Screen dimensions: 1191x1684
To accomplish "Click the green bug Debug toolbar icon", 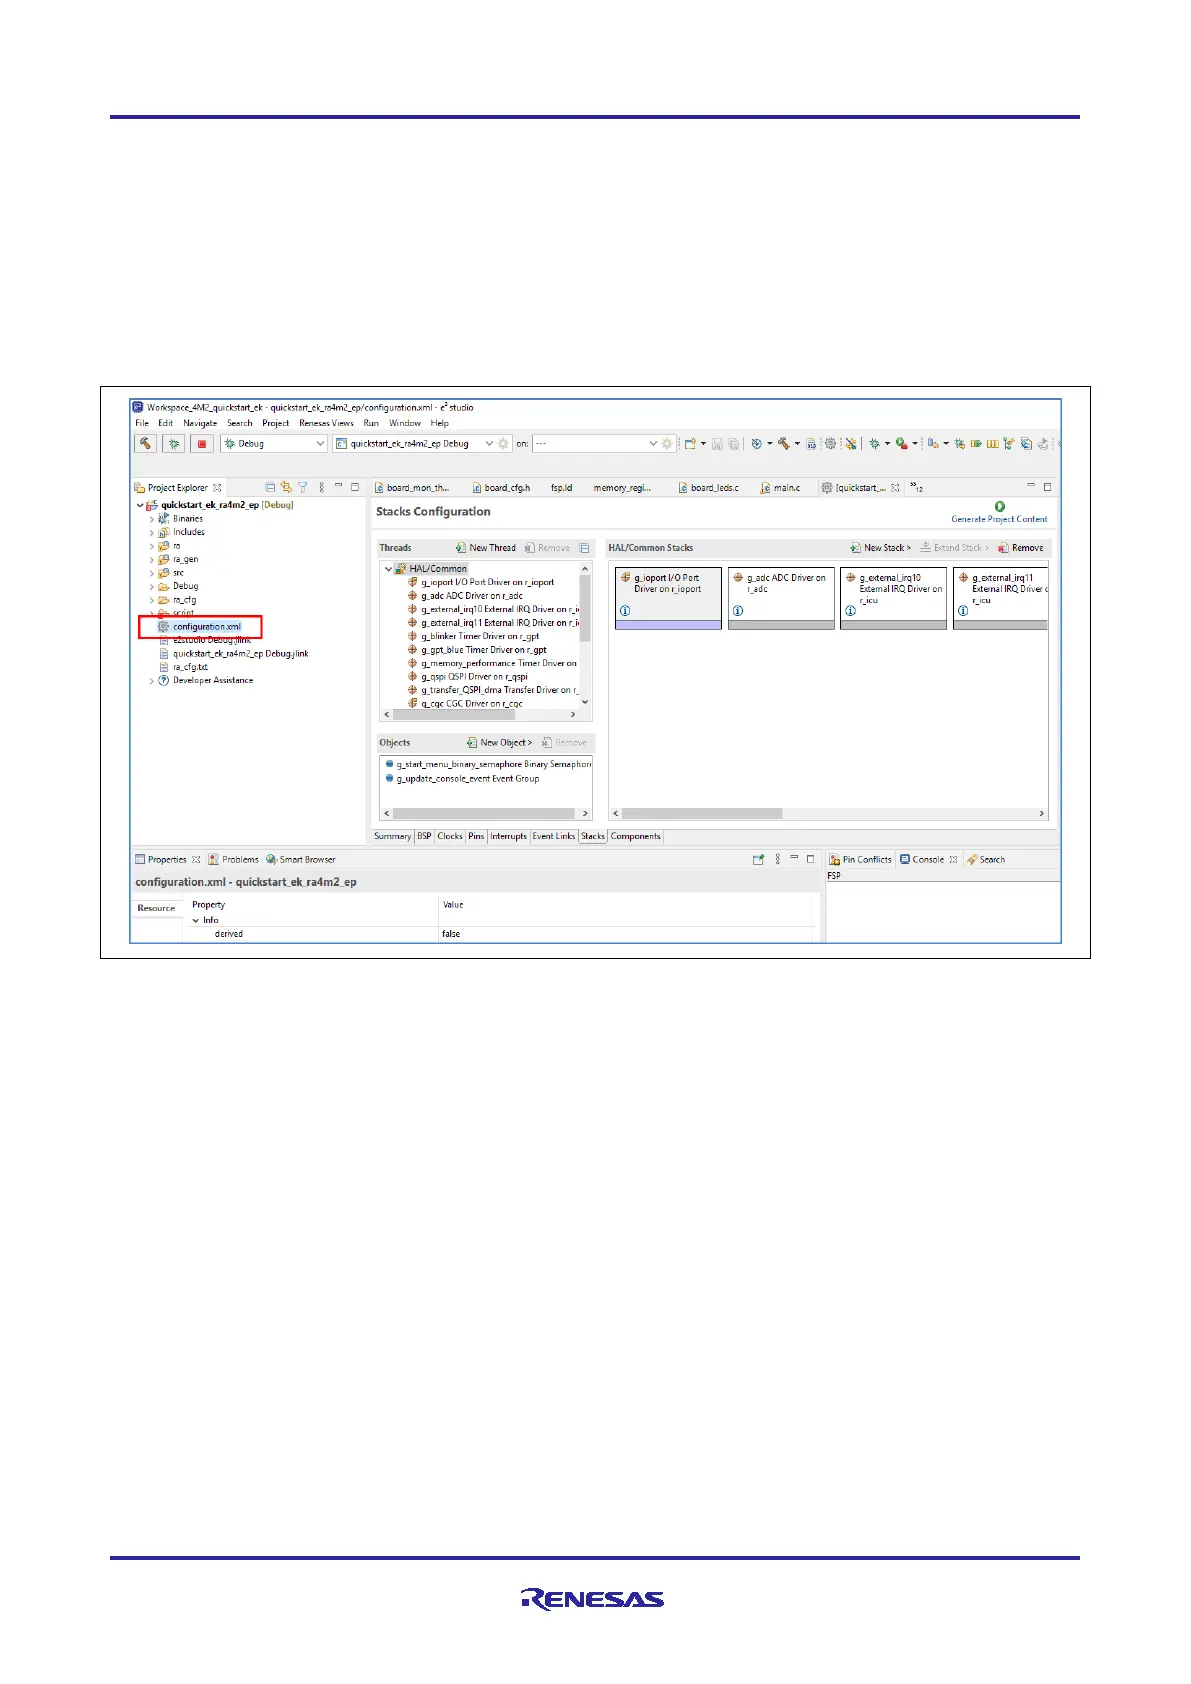I will pyautogui.click(x=874, y=443).
